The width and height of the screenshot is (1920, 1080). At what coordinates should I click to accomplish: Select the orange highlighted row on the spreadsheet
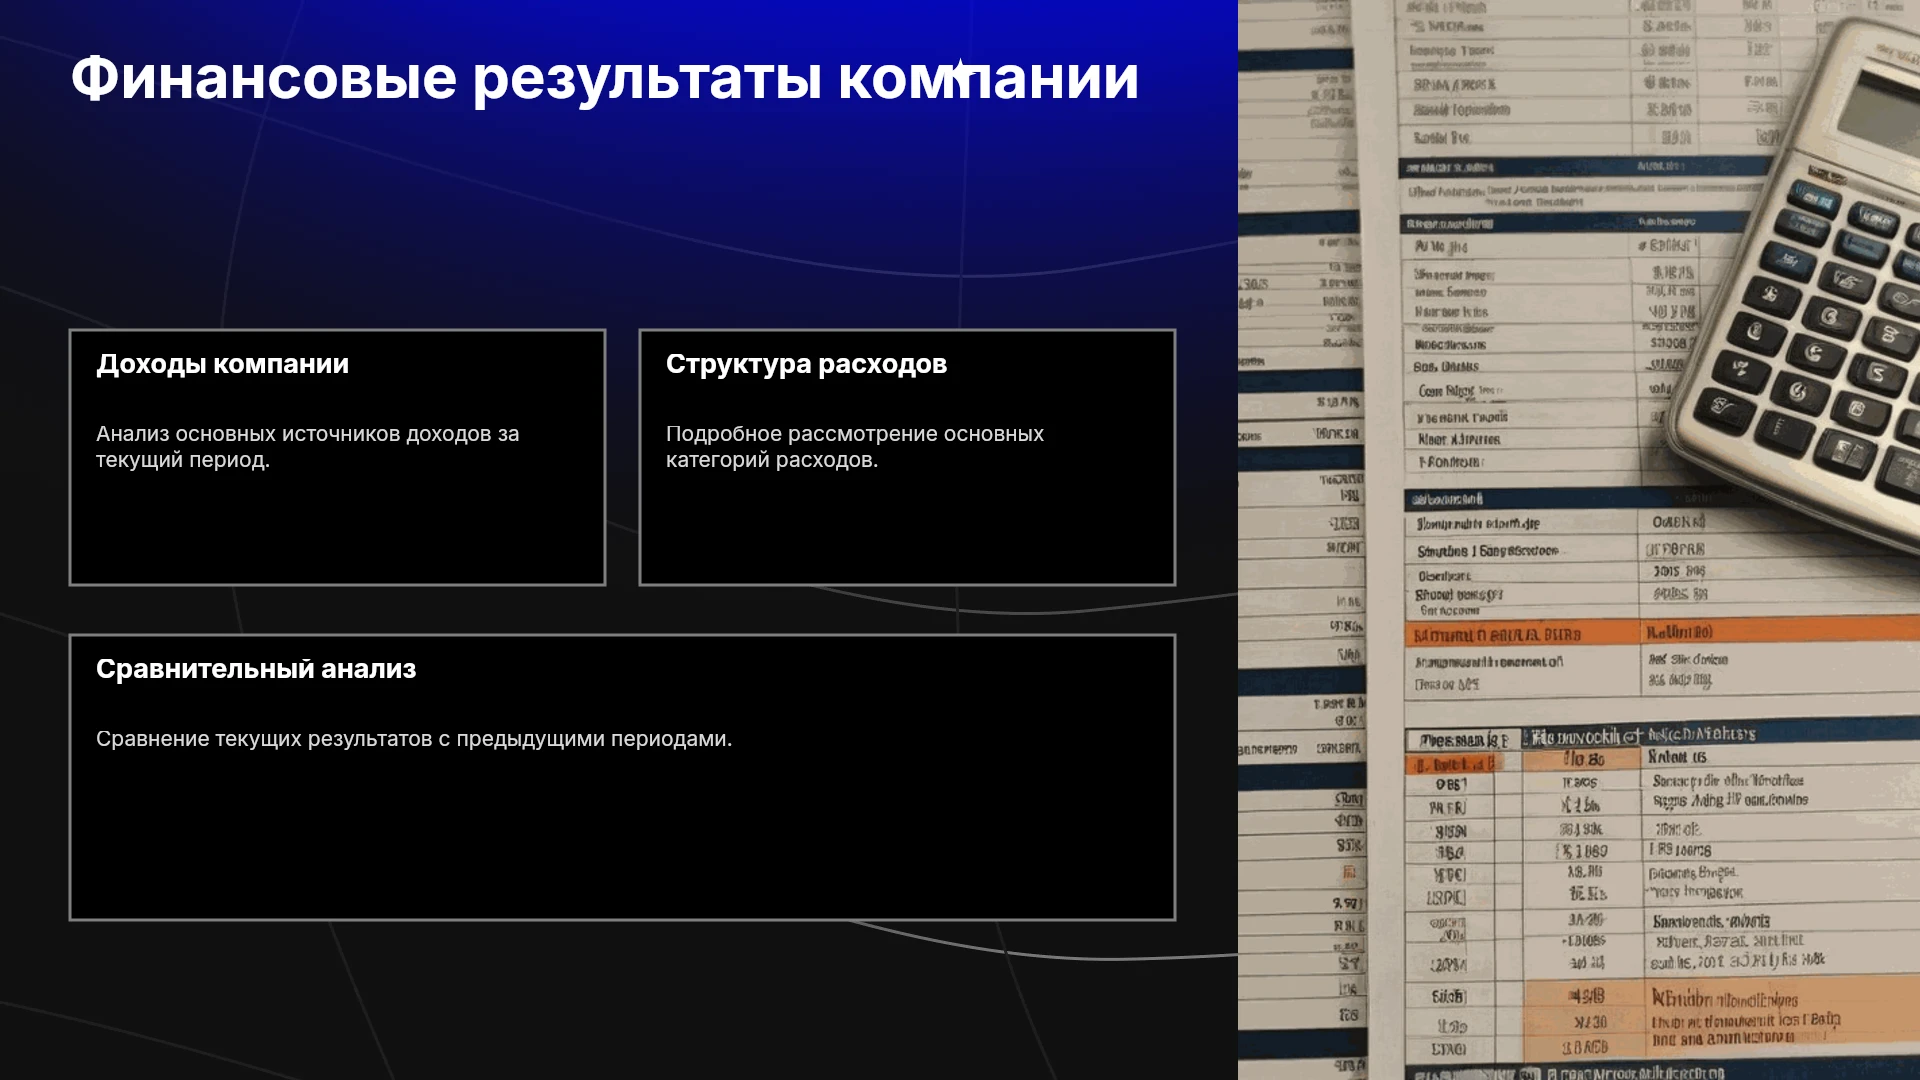tap(1660, 633)
